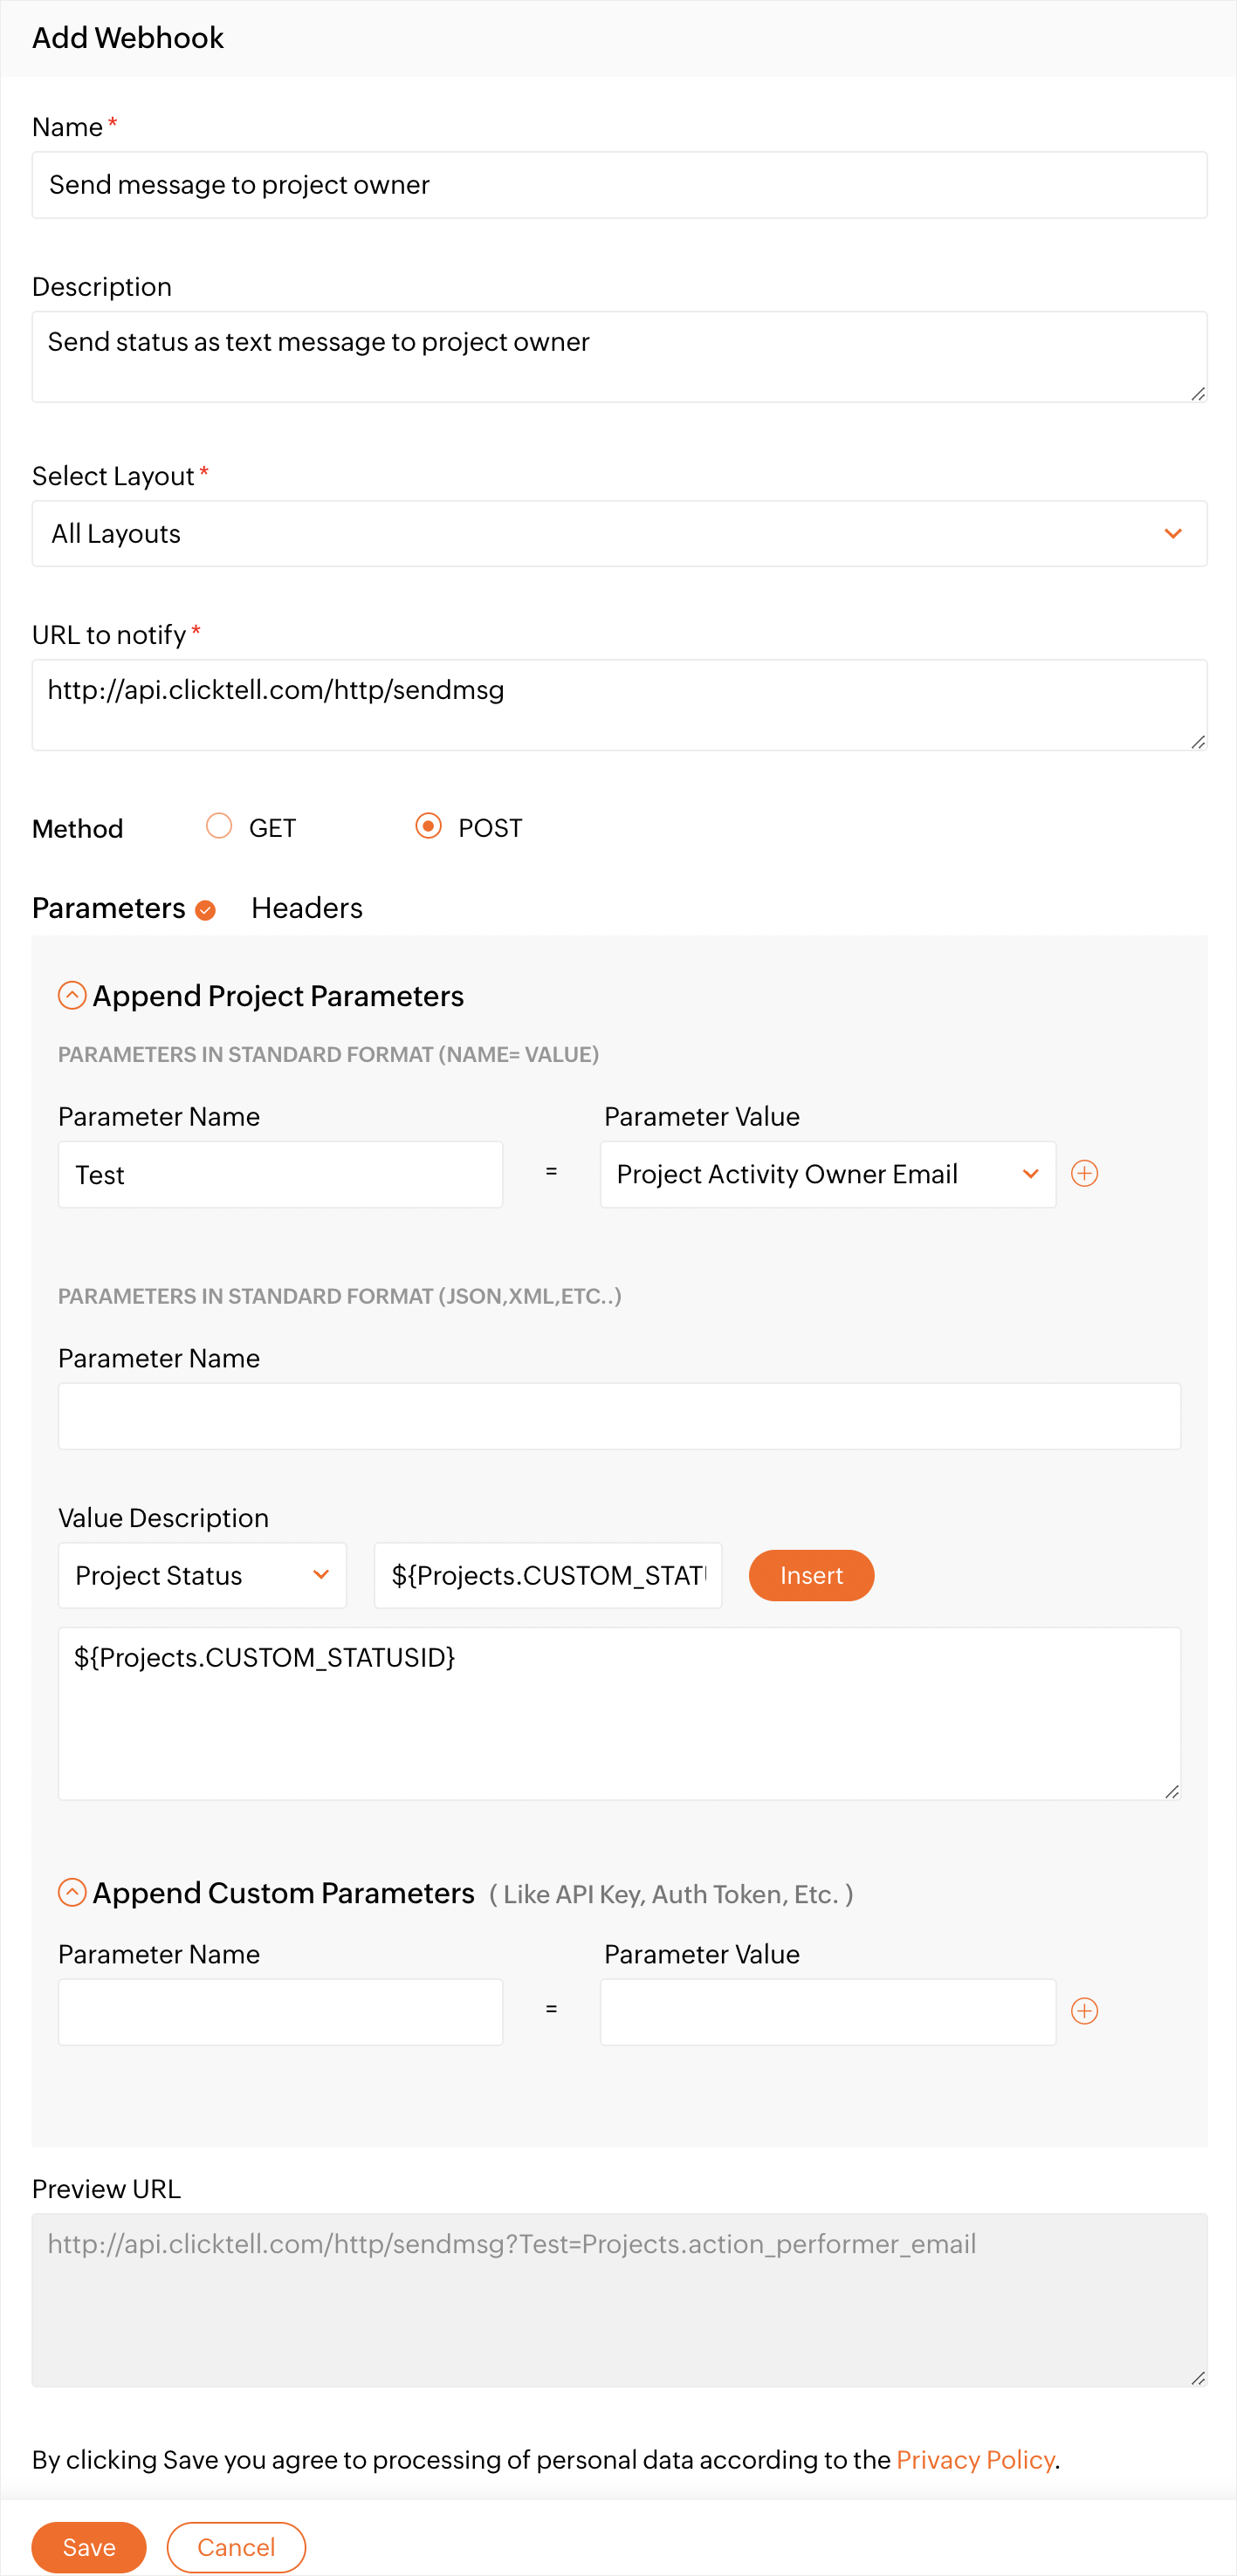Open the Project Status dropdown
The width and height of the screenshot is (1237, 2576).
click(202, 1575)
